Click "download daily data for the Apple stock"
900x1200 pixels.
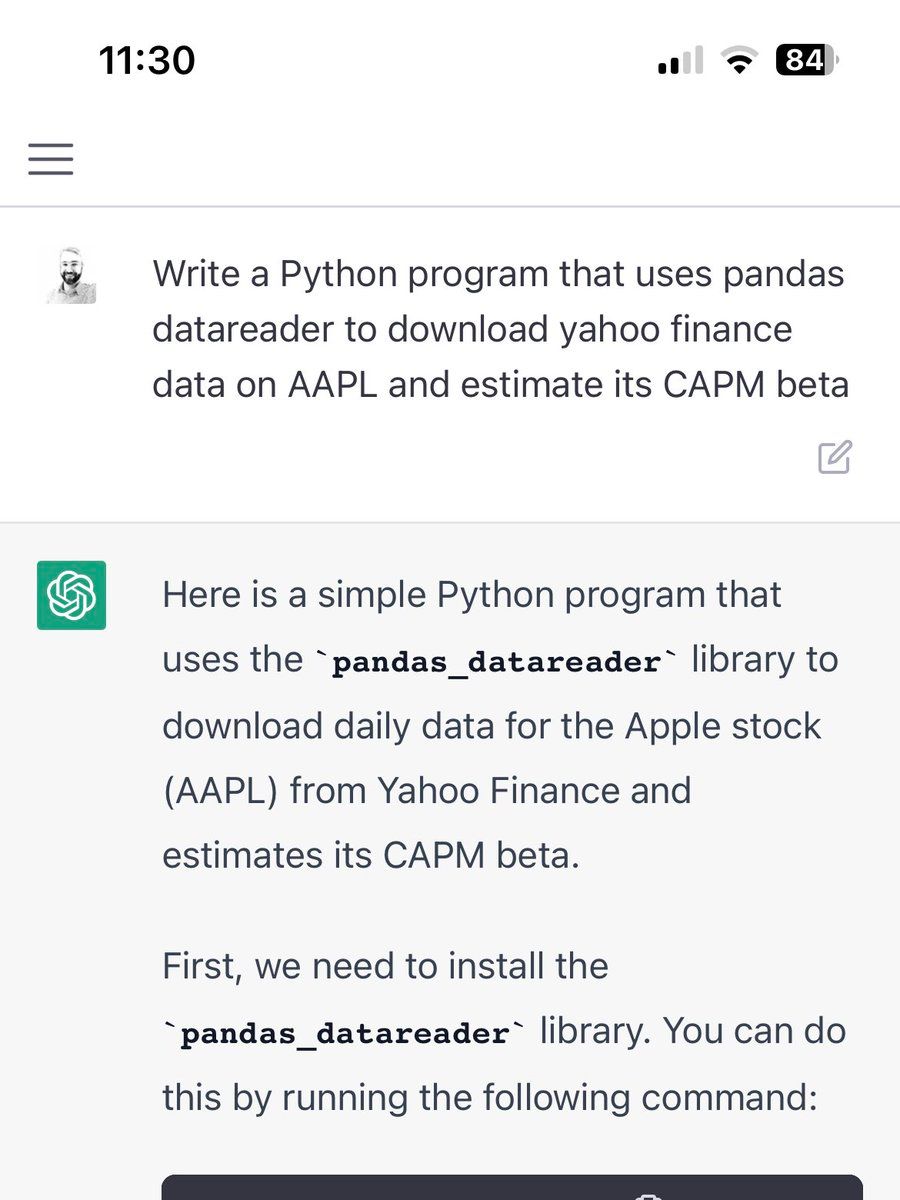point(491,725)
